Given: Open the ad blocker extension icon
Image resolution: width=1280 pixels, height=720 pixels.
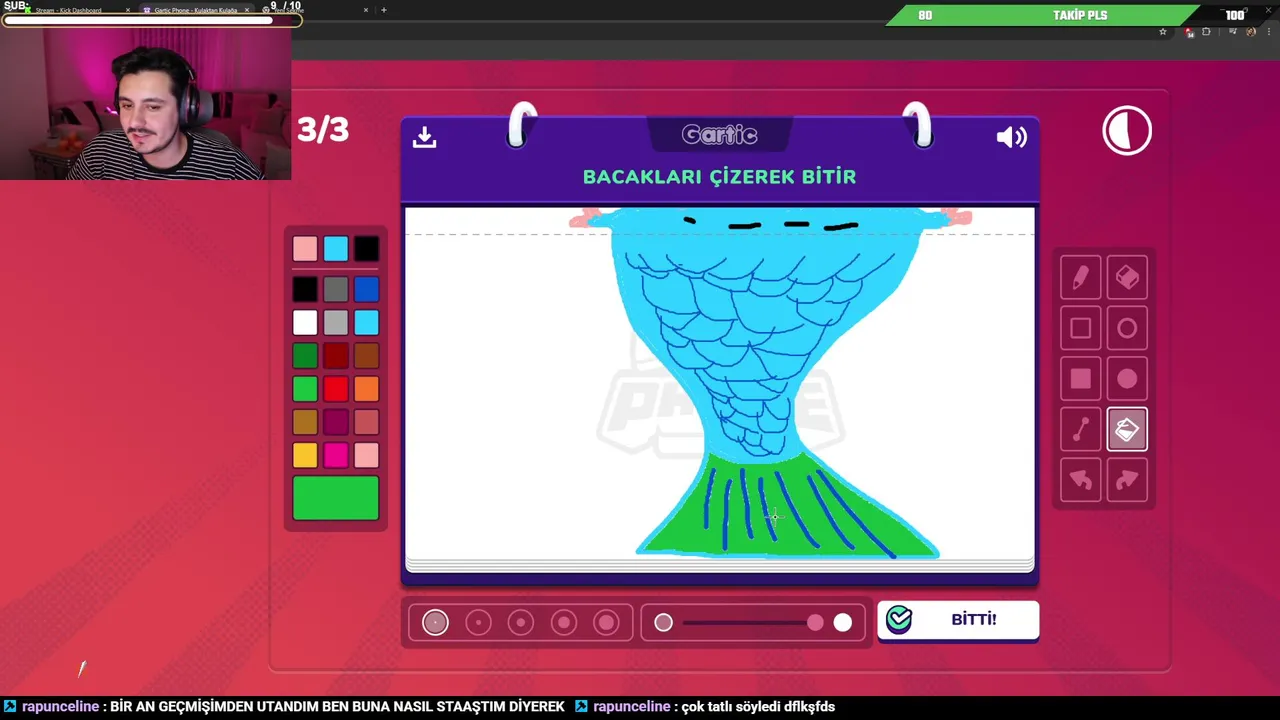Looking at the screenshot, I should pos(1189,32).
